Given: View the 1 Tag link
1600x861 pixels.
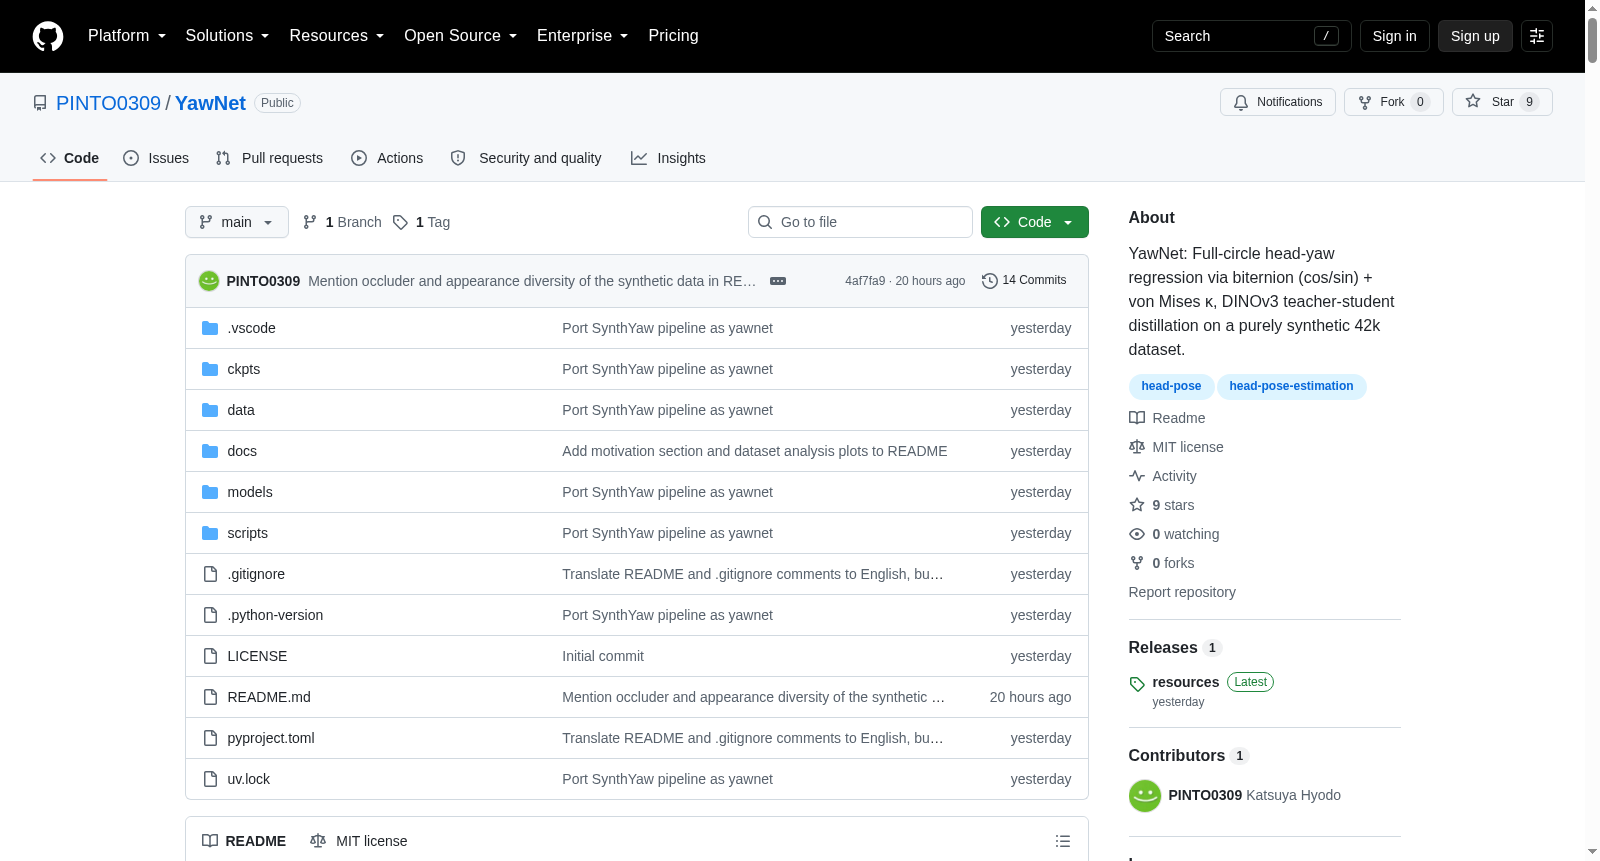Looking at the screenshot, I should coord(421,222).
